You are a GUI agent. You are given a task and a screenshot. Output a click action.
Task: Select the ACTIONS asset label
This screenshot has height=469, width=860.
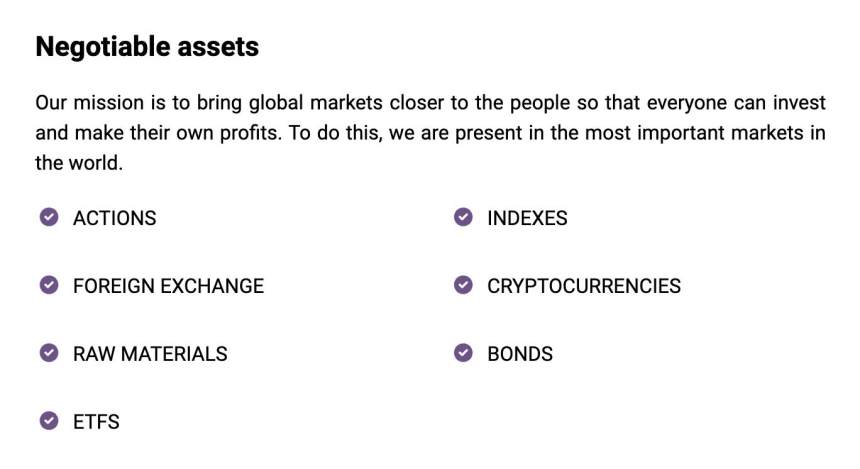(114, 218)
